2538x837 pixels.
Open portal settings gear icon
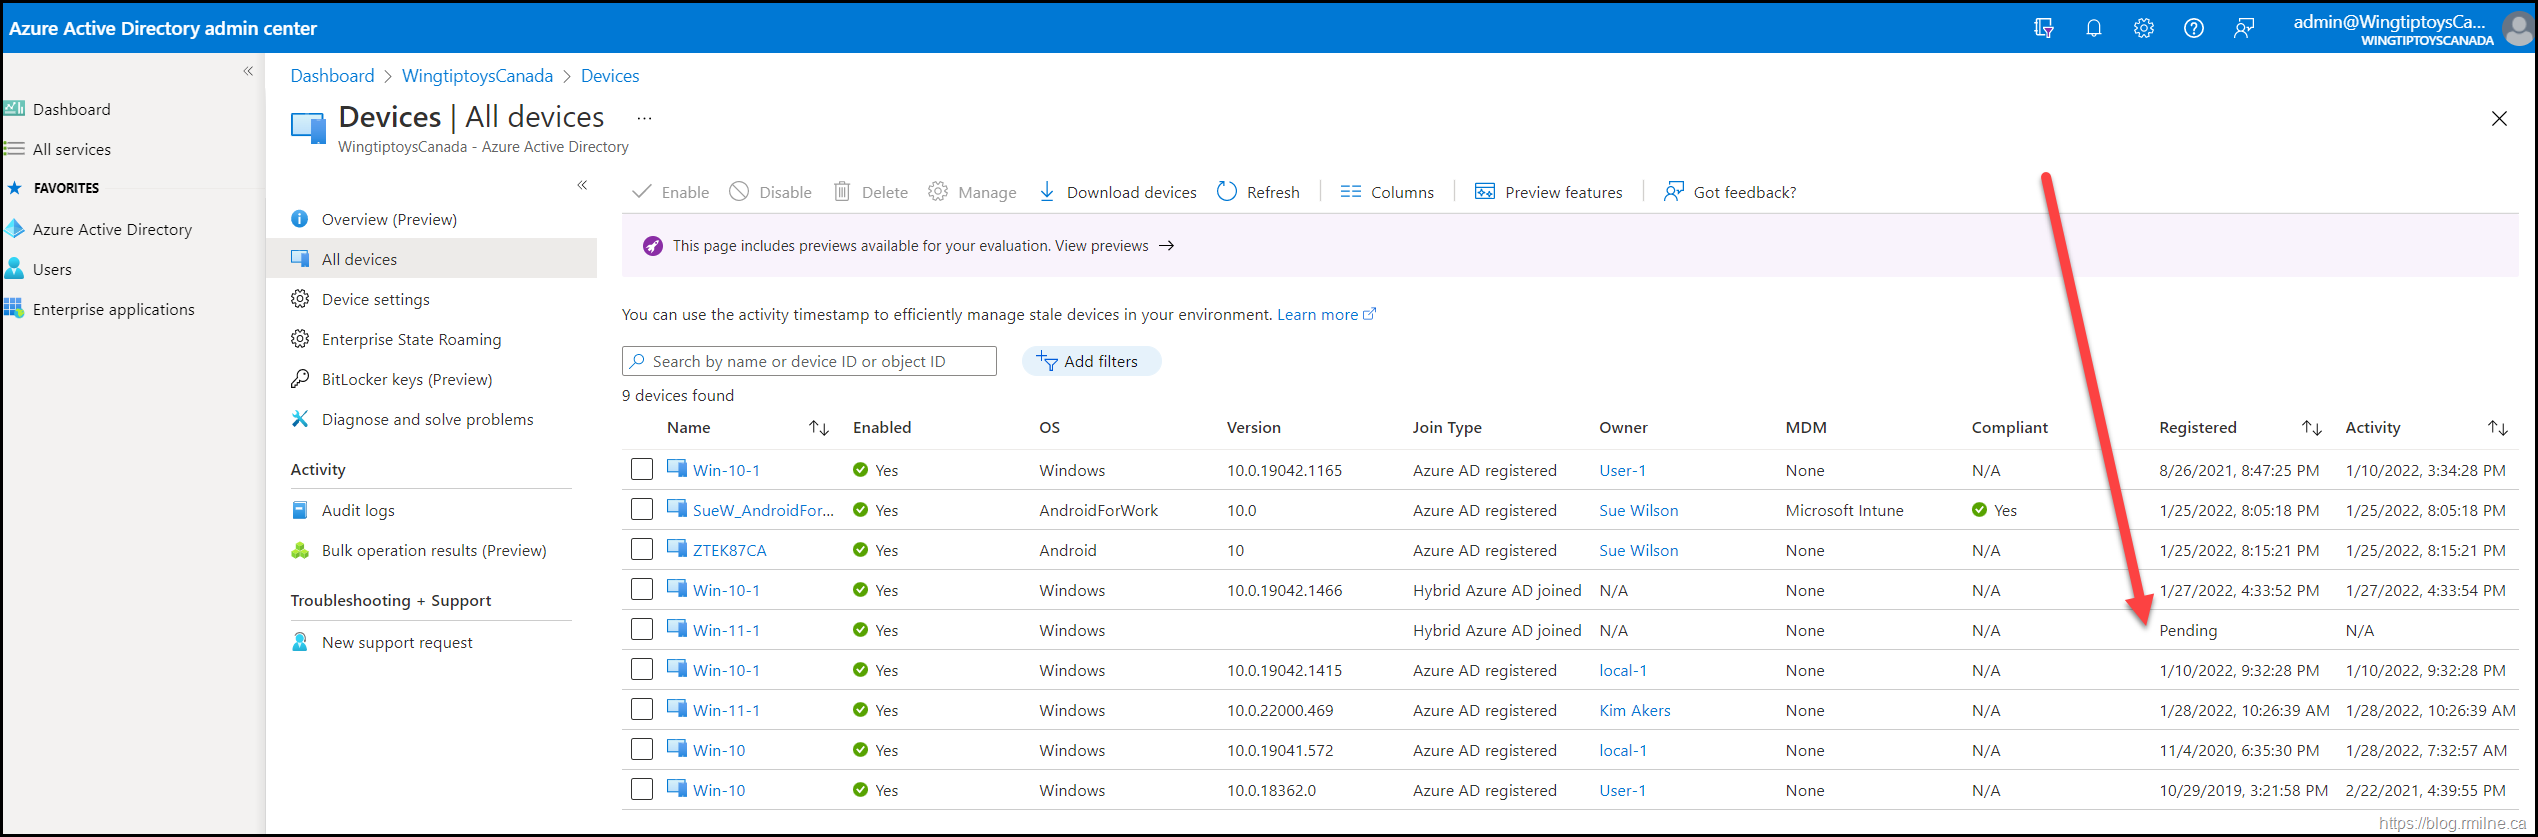pyautogui.click(x=2143, y=28)
